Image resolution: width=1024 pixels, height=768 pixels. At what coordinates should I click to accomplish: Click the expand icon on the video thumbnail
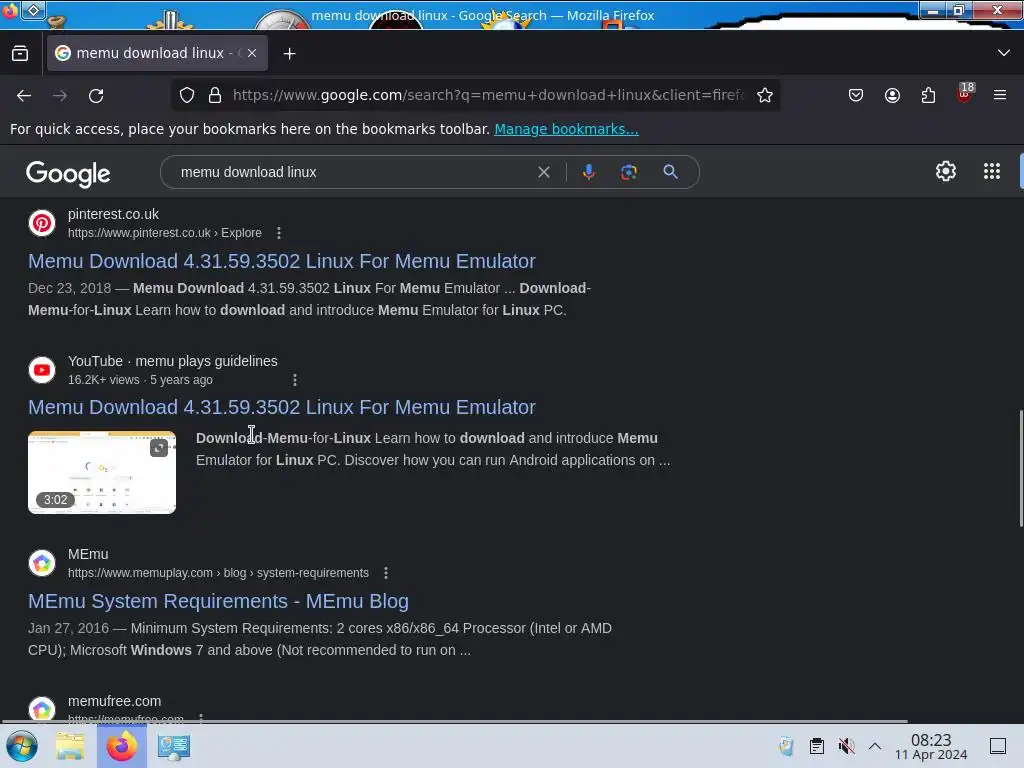click(159, 448)
